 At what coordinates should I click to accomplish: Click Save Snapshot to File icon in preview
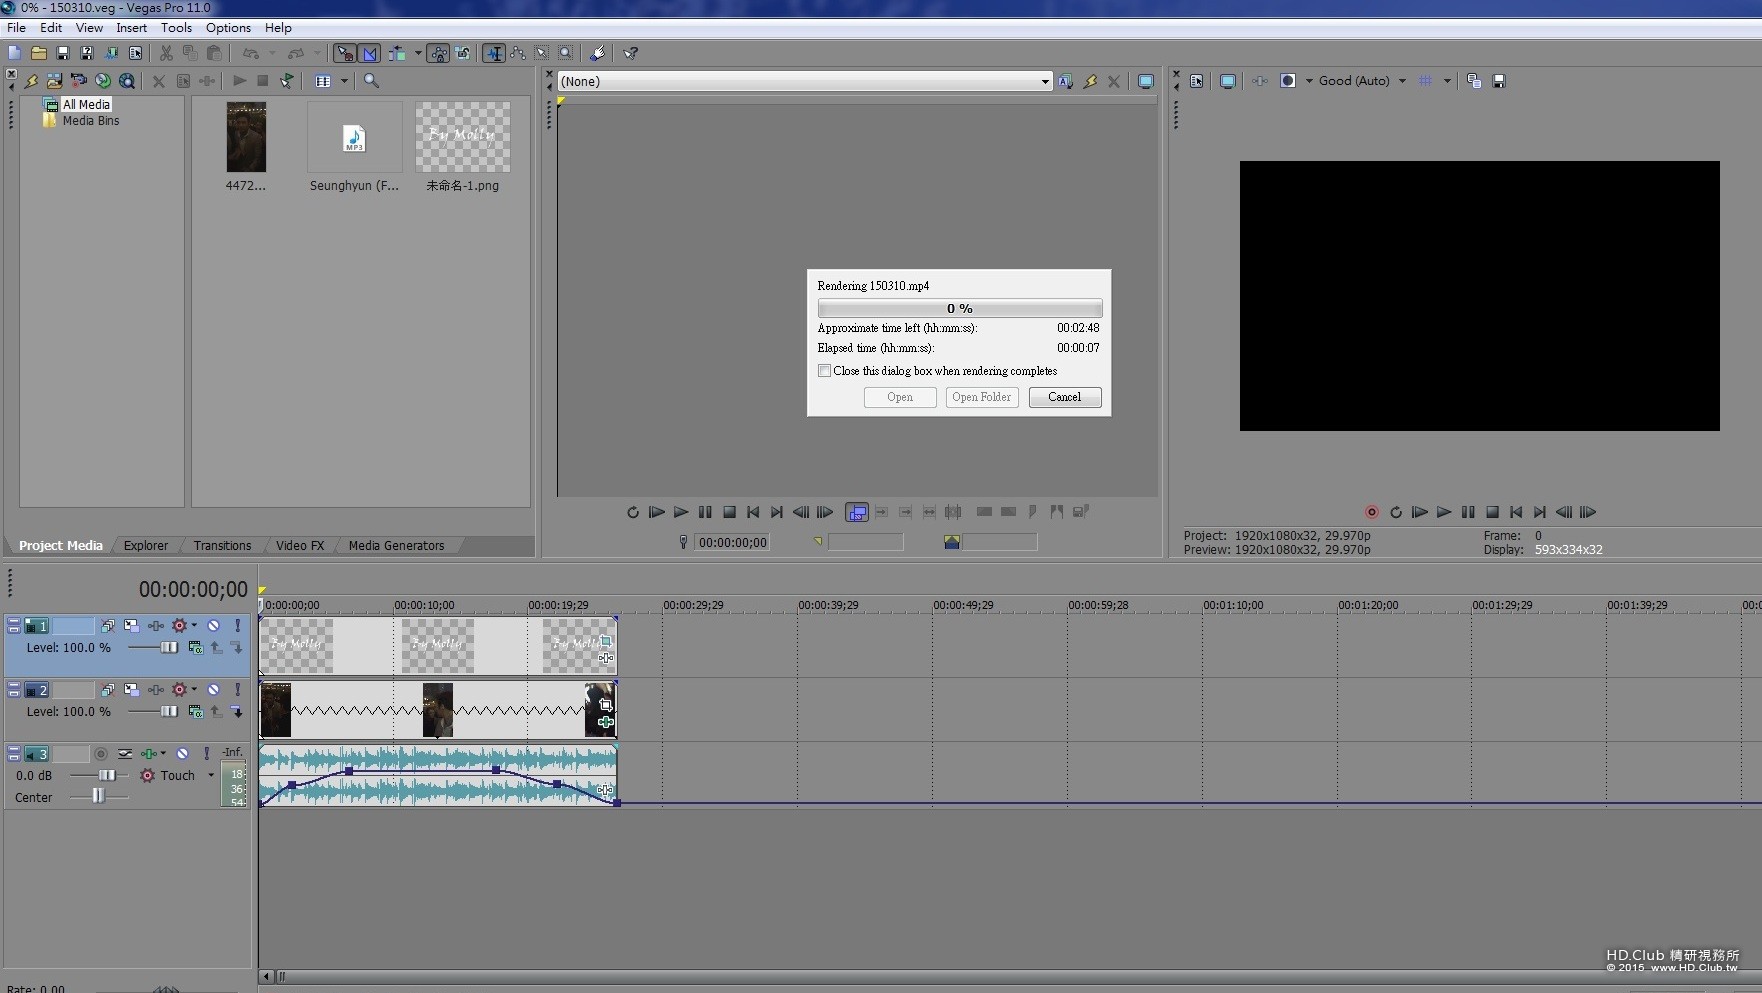tap(1498, 81)
